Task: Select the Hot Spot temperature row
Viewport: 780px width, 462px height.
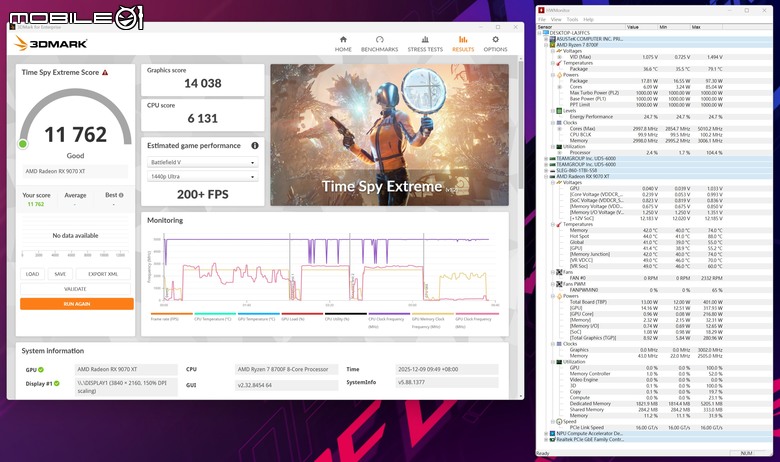Action: click(656, 236)
